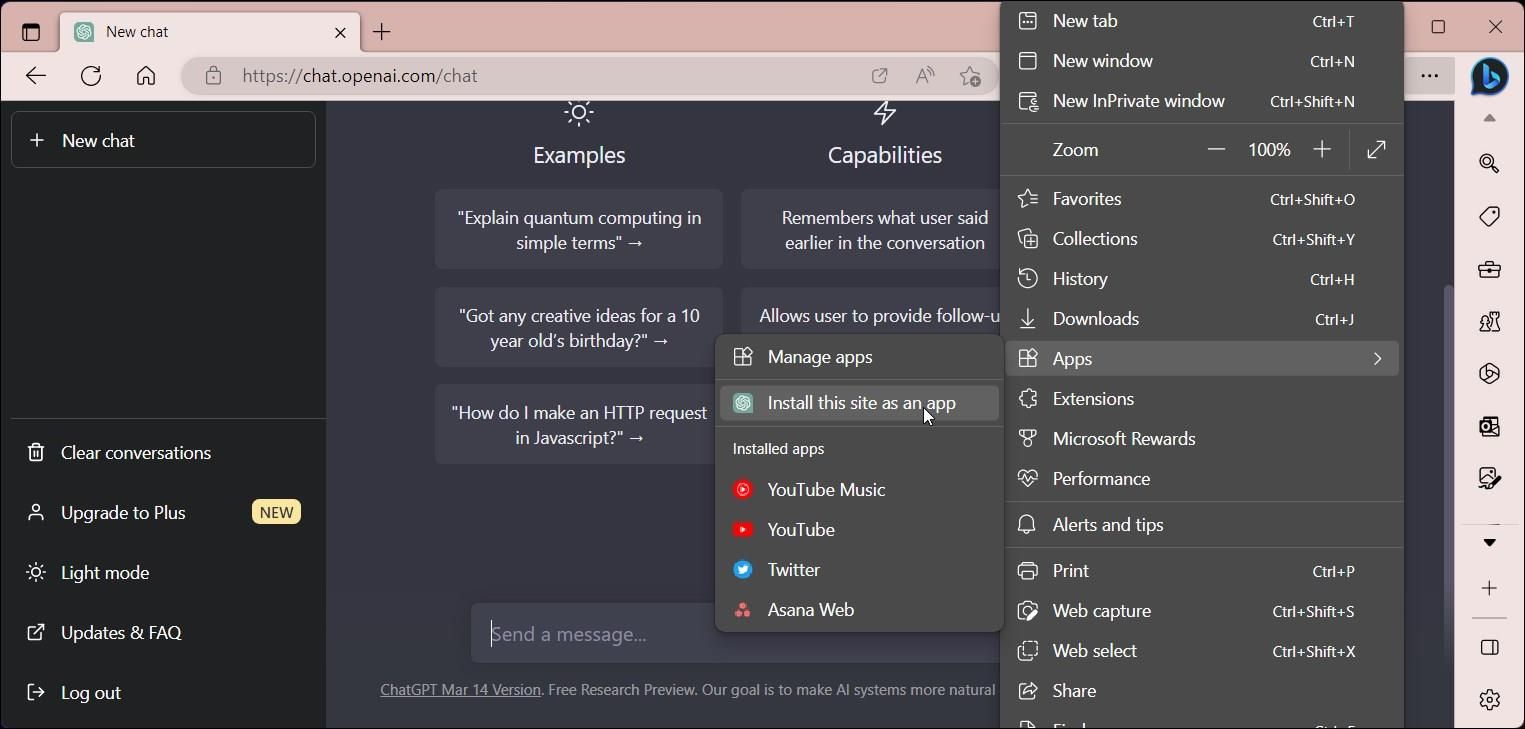
Task: Add current page to favorites
Action: click(969, 76)
